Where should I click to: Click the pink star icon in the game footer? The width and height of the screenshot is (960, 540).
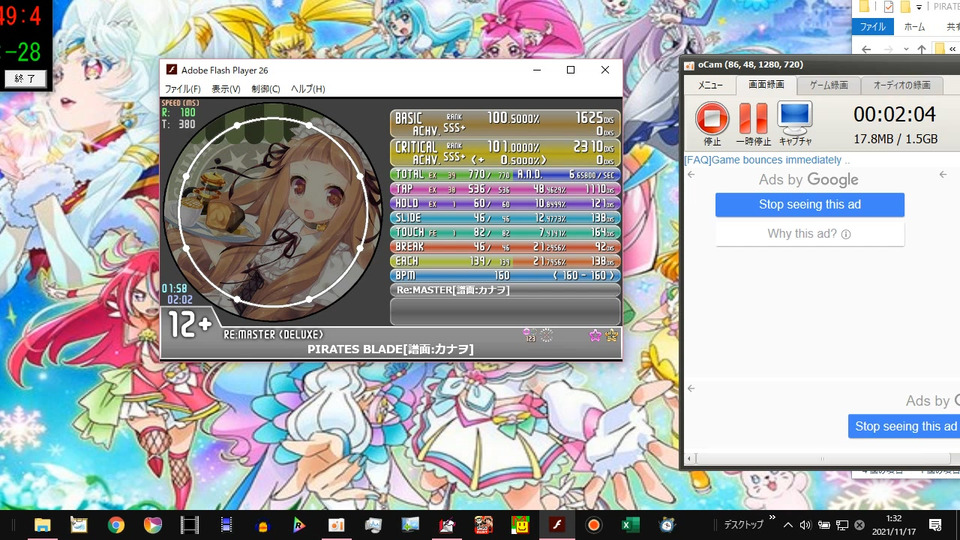595,335
